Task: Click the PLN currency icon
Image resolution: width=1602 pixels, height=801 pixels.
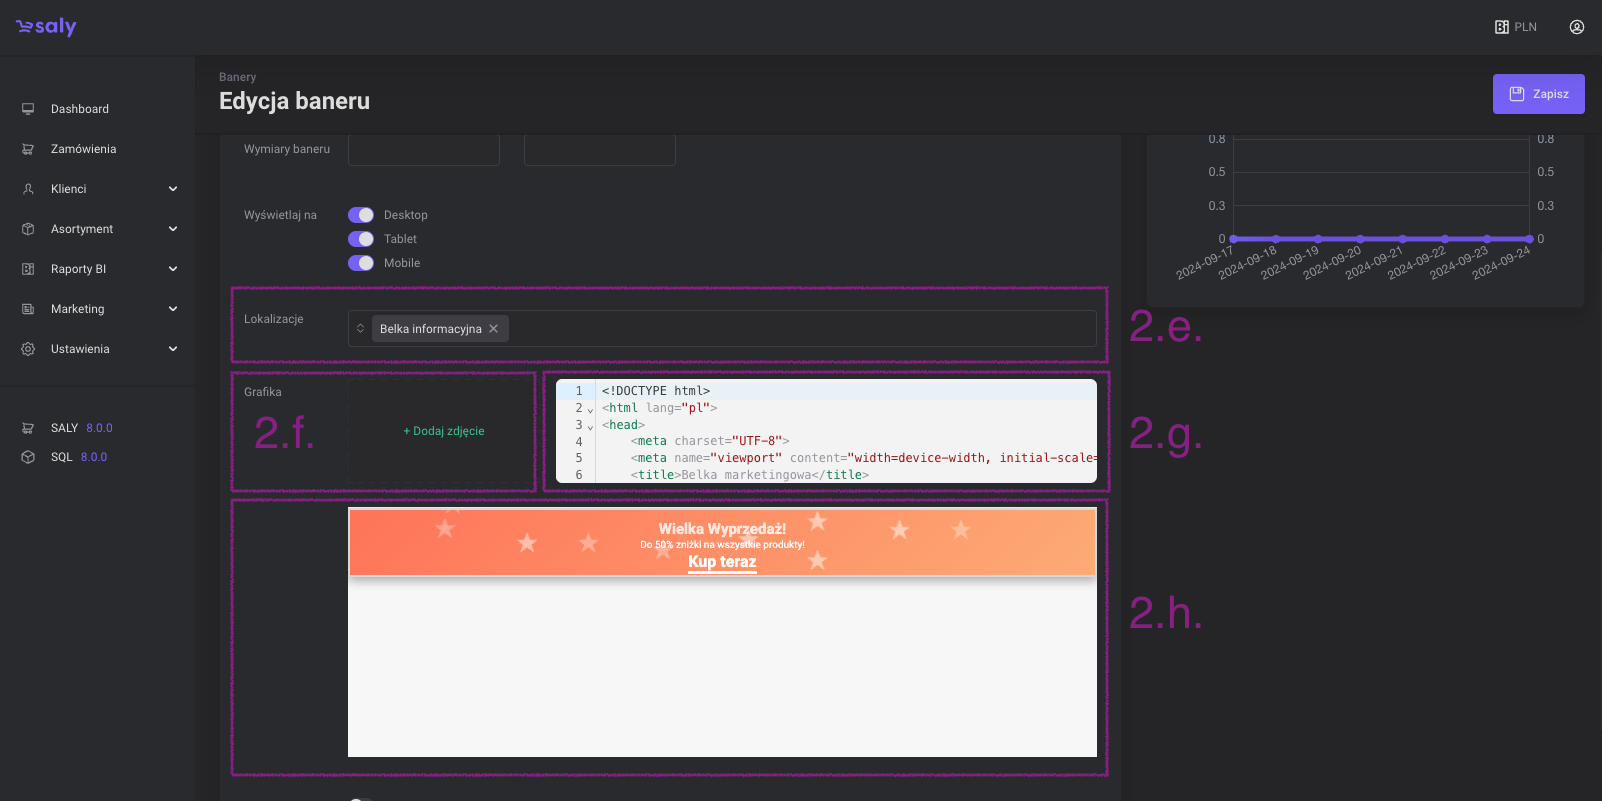Action: pyautogui.click(x=1501, y=27)
